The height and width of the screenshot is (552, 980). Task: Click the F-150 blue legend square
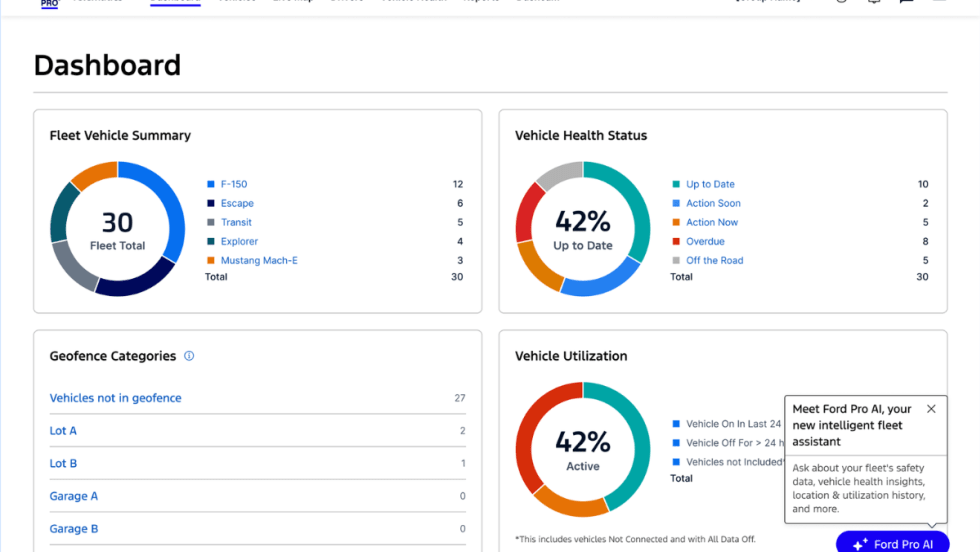click(211, 184)
